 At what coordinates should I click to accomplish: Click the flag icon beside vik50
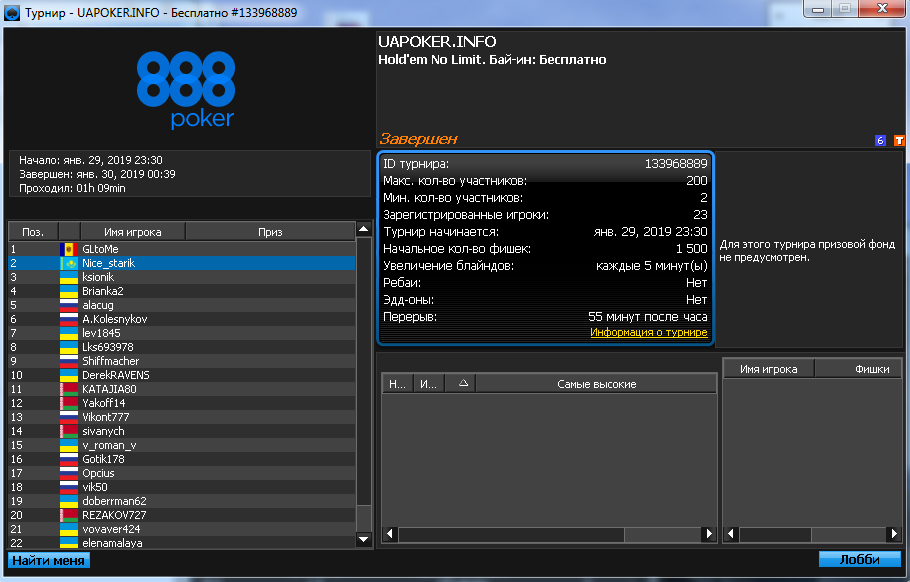pos(69,487)
